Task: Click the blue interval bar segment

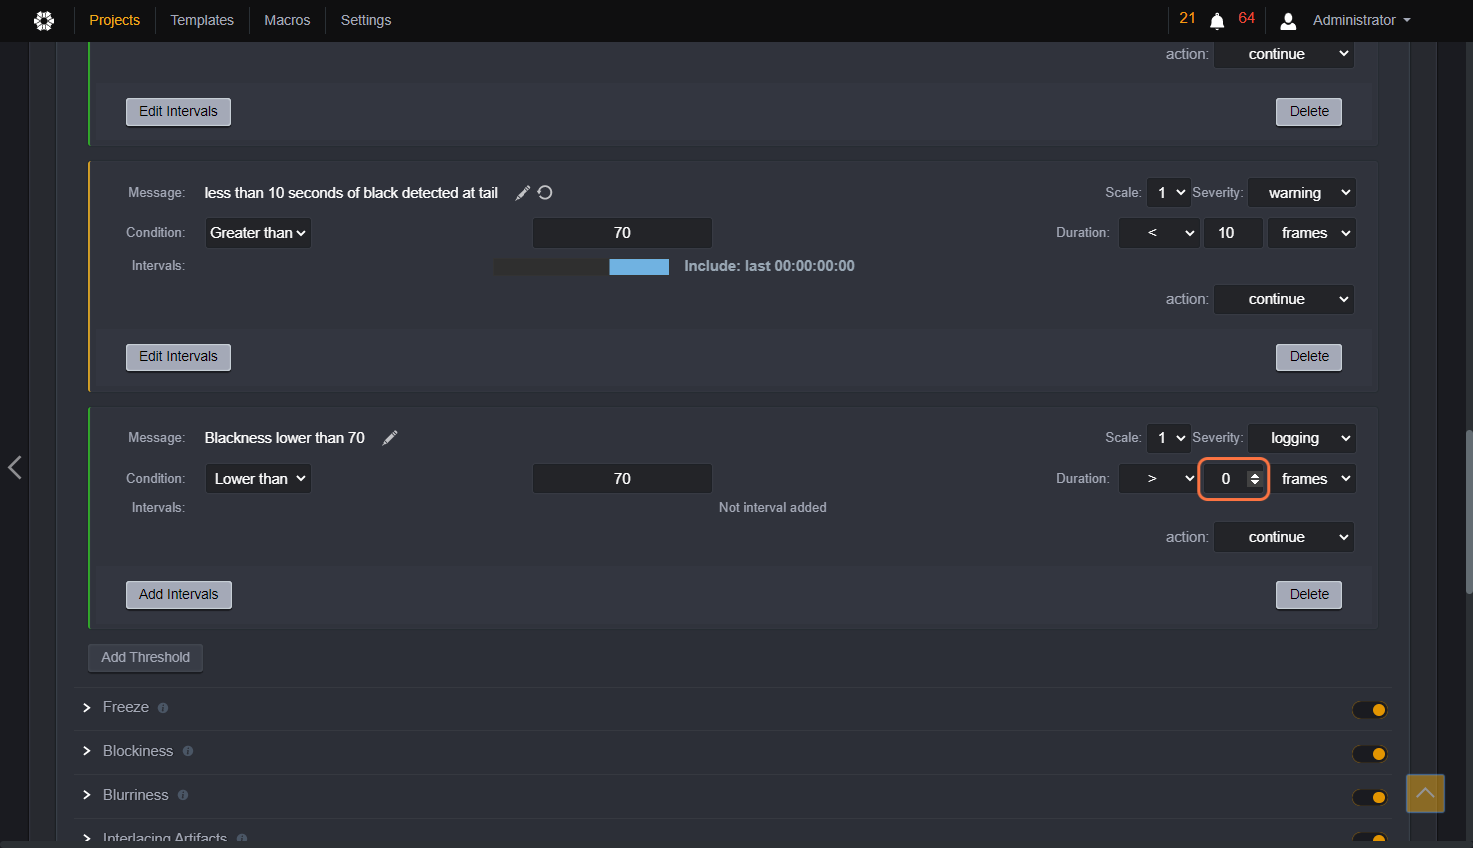Action: [x=639, y=267]
